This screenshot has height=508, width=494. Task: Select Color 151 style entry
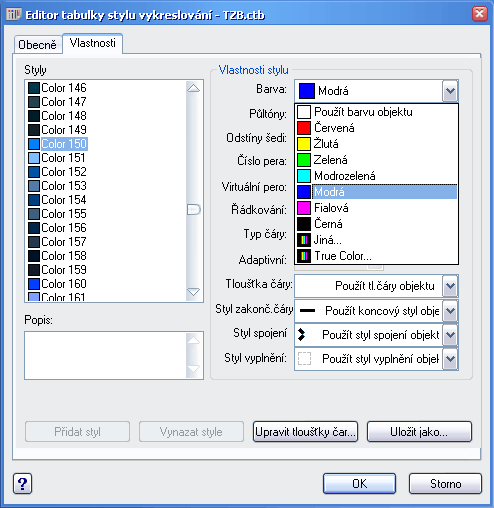click(x=57, y=158)
